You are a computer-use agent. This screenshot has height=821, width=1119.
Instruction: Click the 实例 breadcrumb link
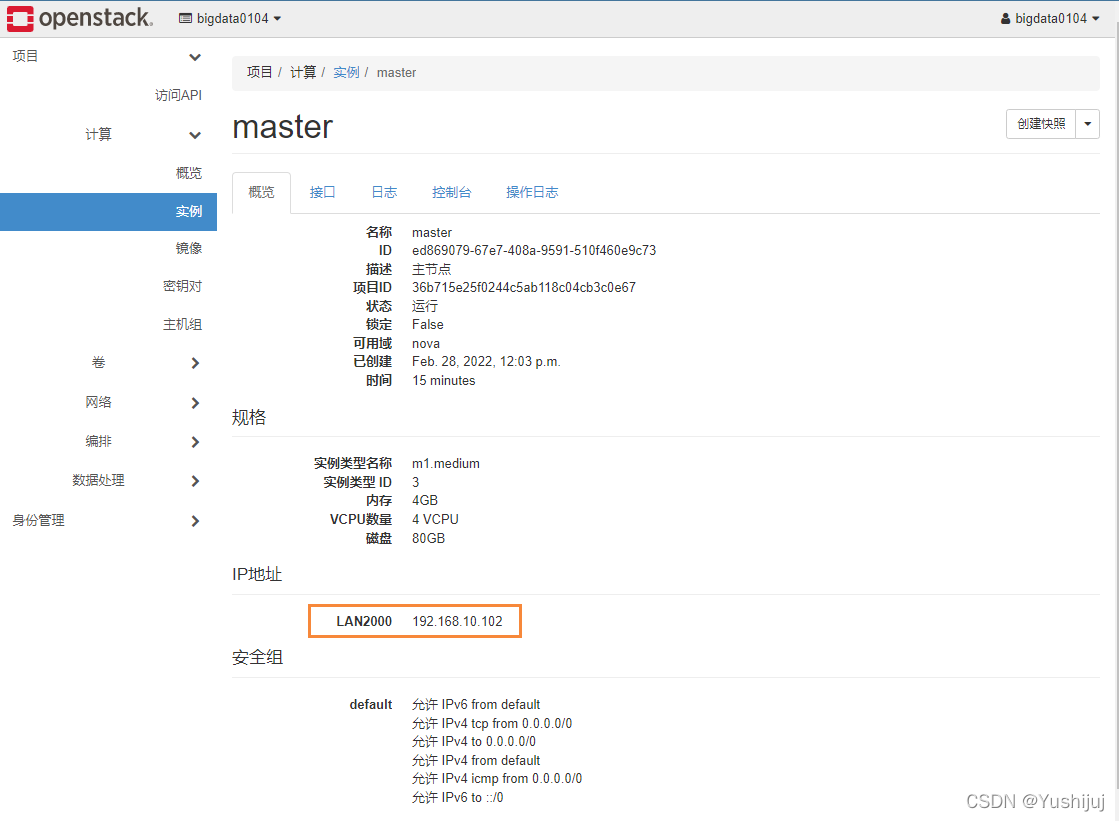[346, 72]
